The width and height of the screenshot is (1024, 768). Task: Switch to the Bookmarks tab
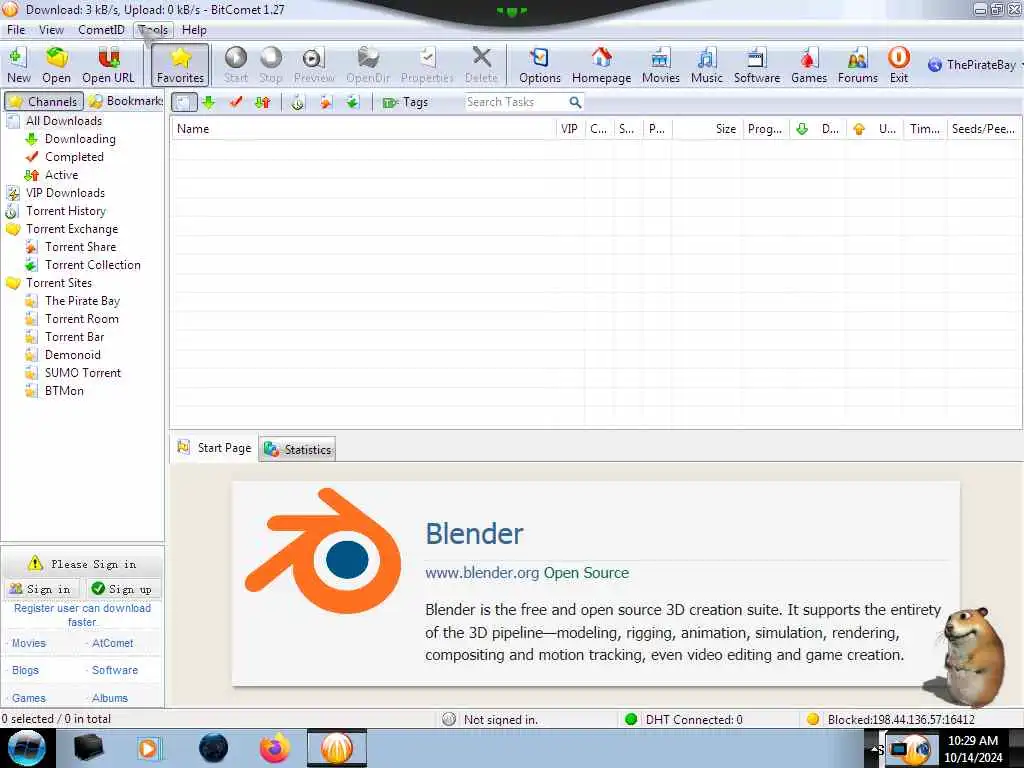pos(125,101)
